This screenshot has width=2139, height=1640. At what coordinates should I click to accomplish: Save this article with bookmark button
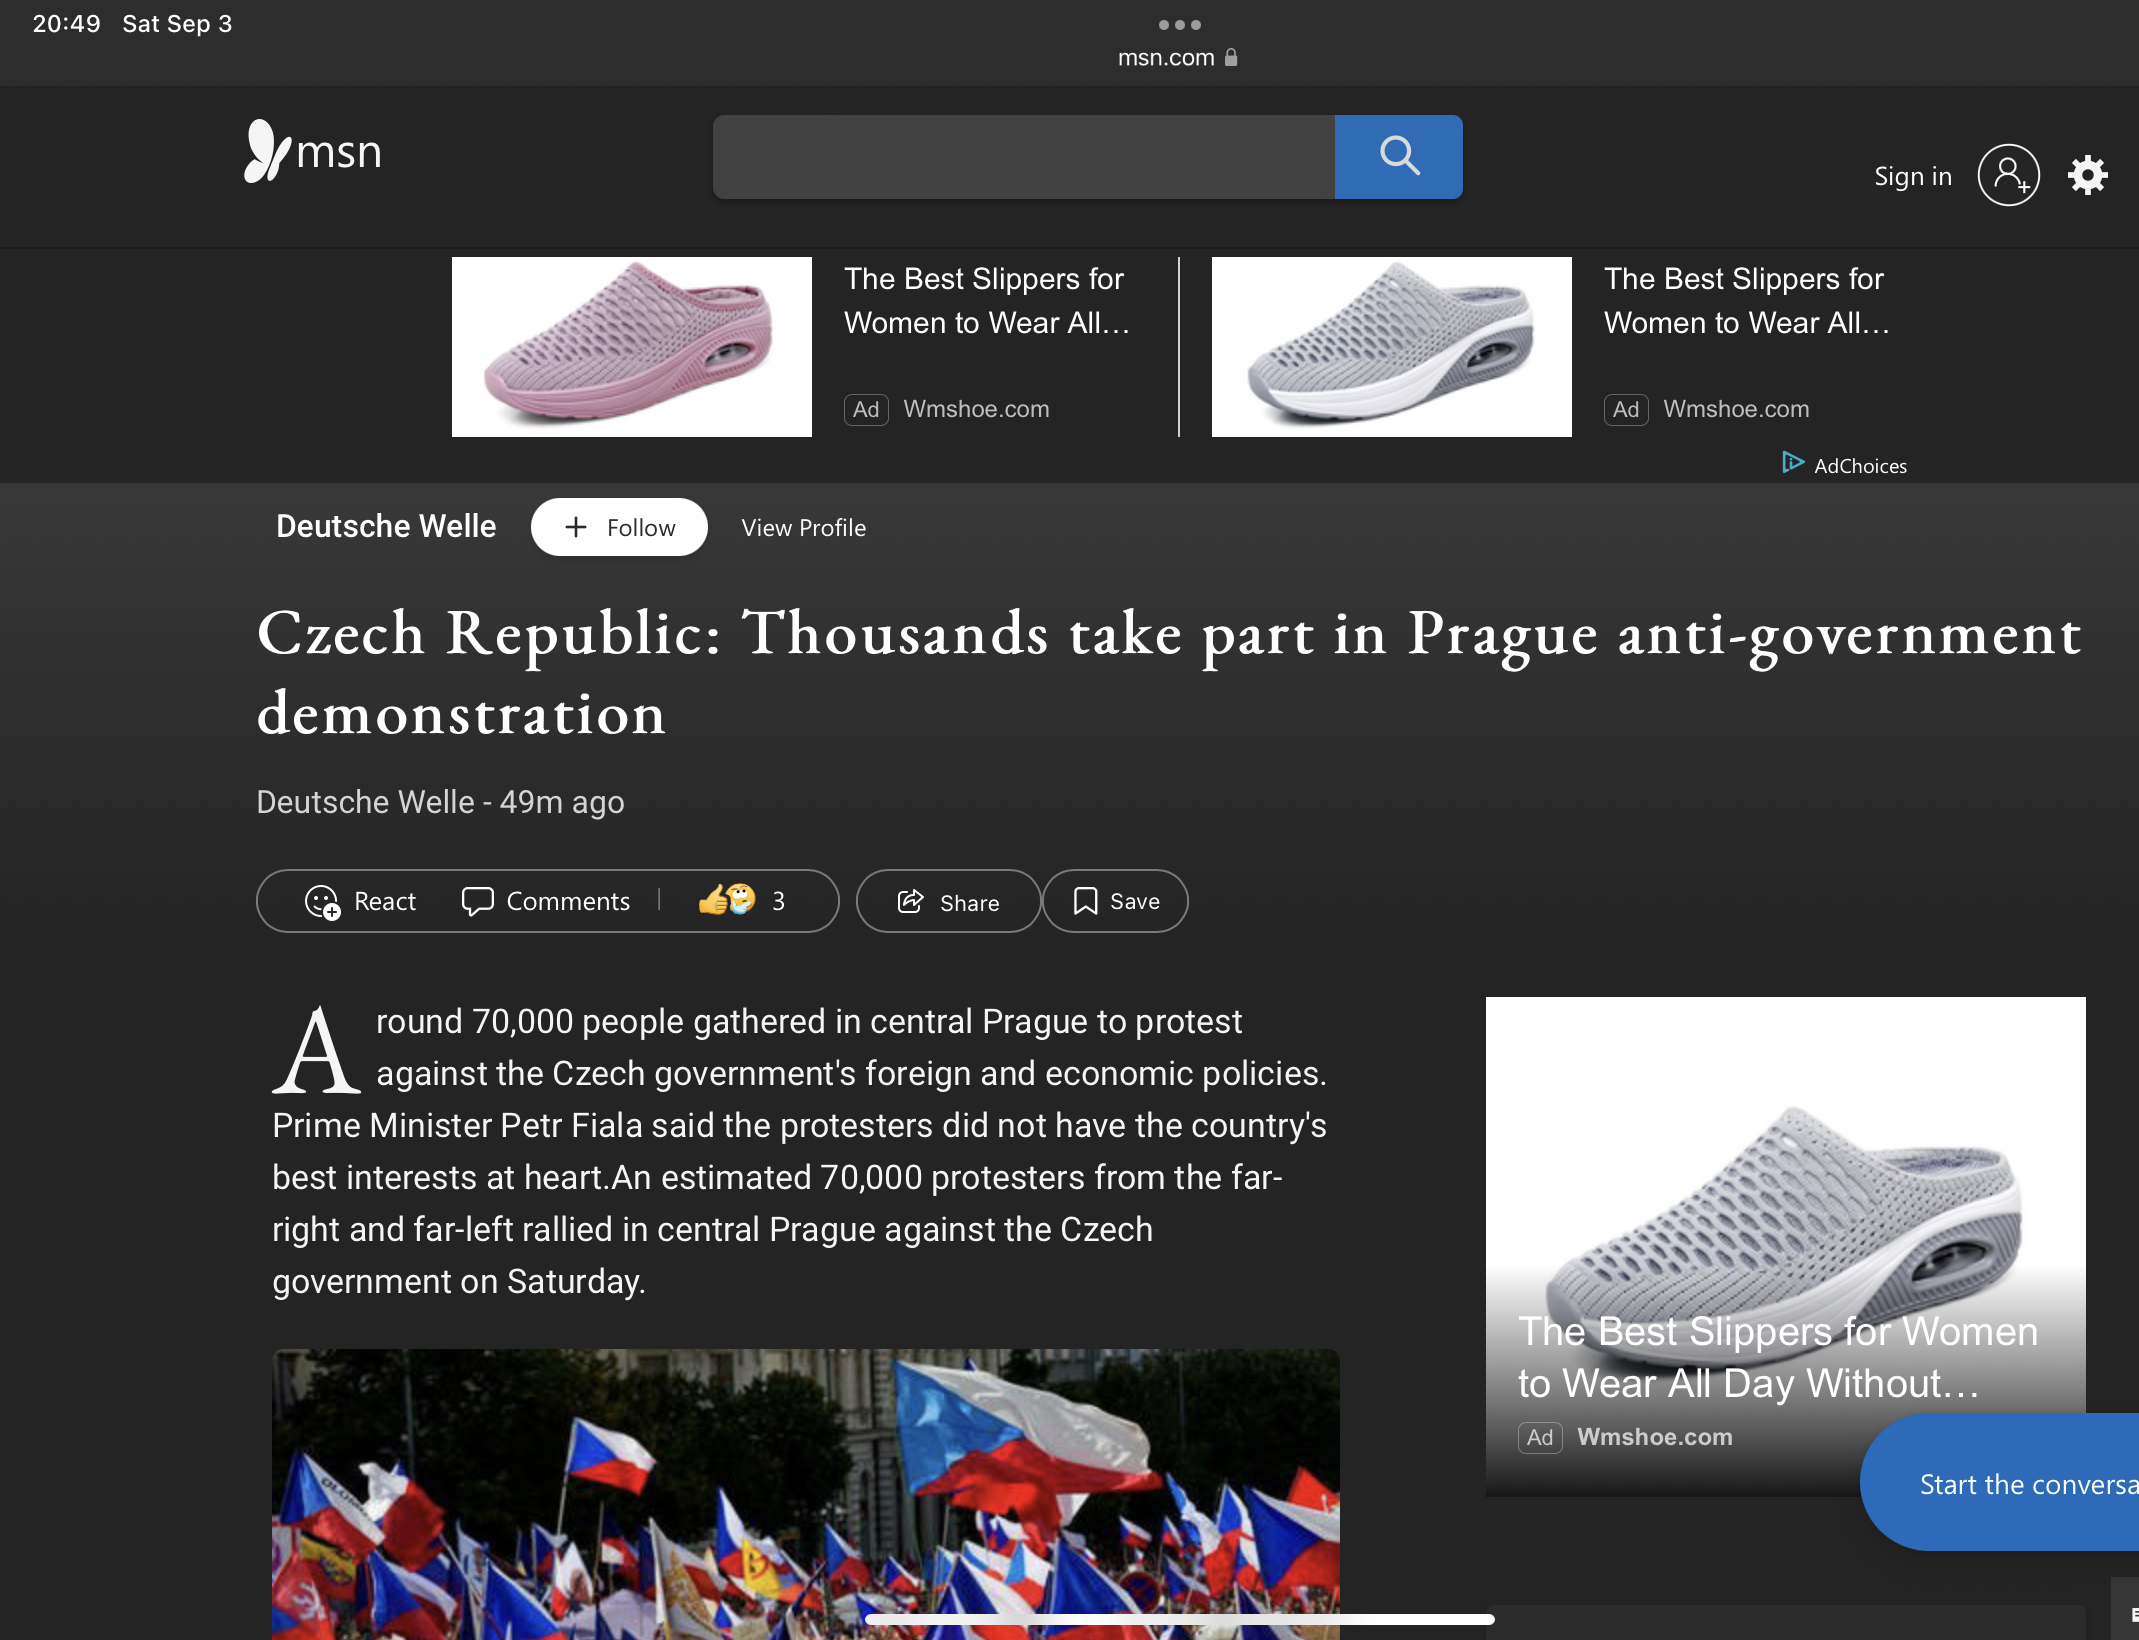tap(1115, 901)
